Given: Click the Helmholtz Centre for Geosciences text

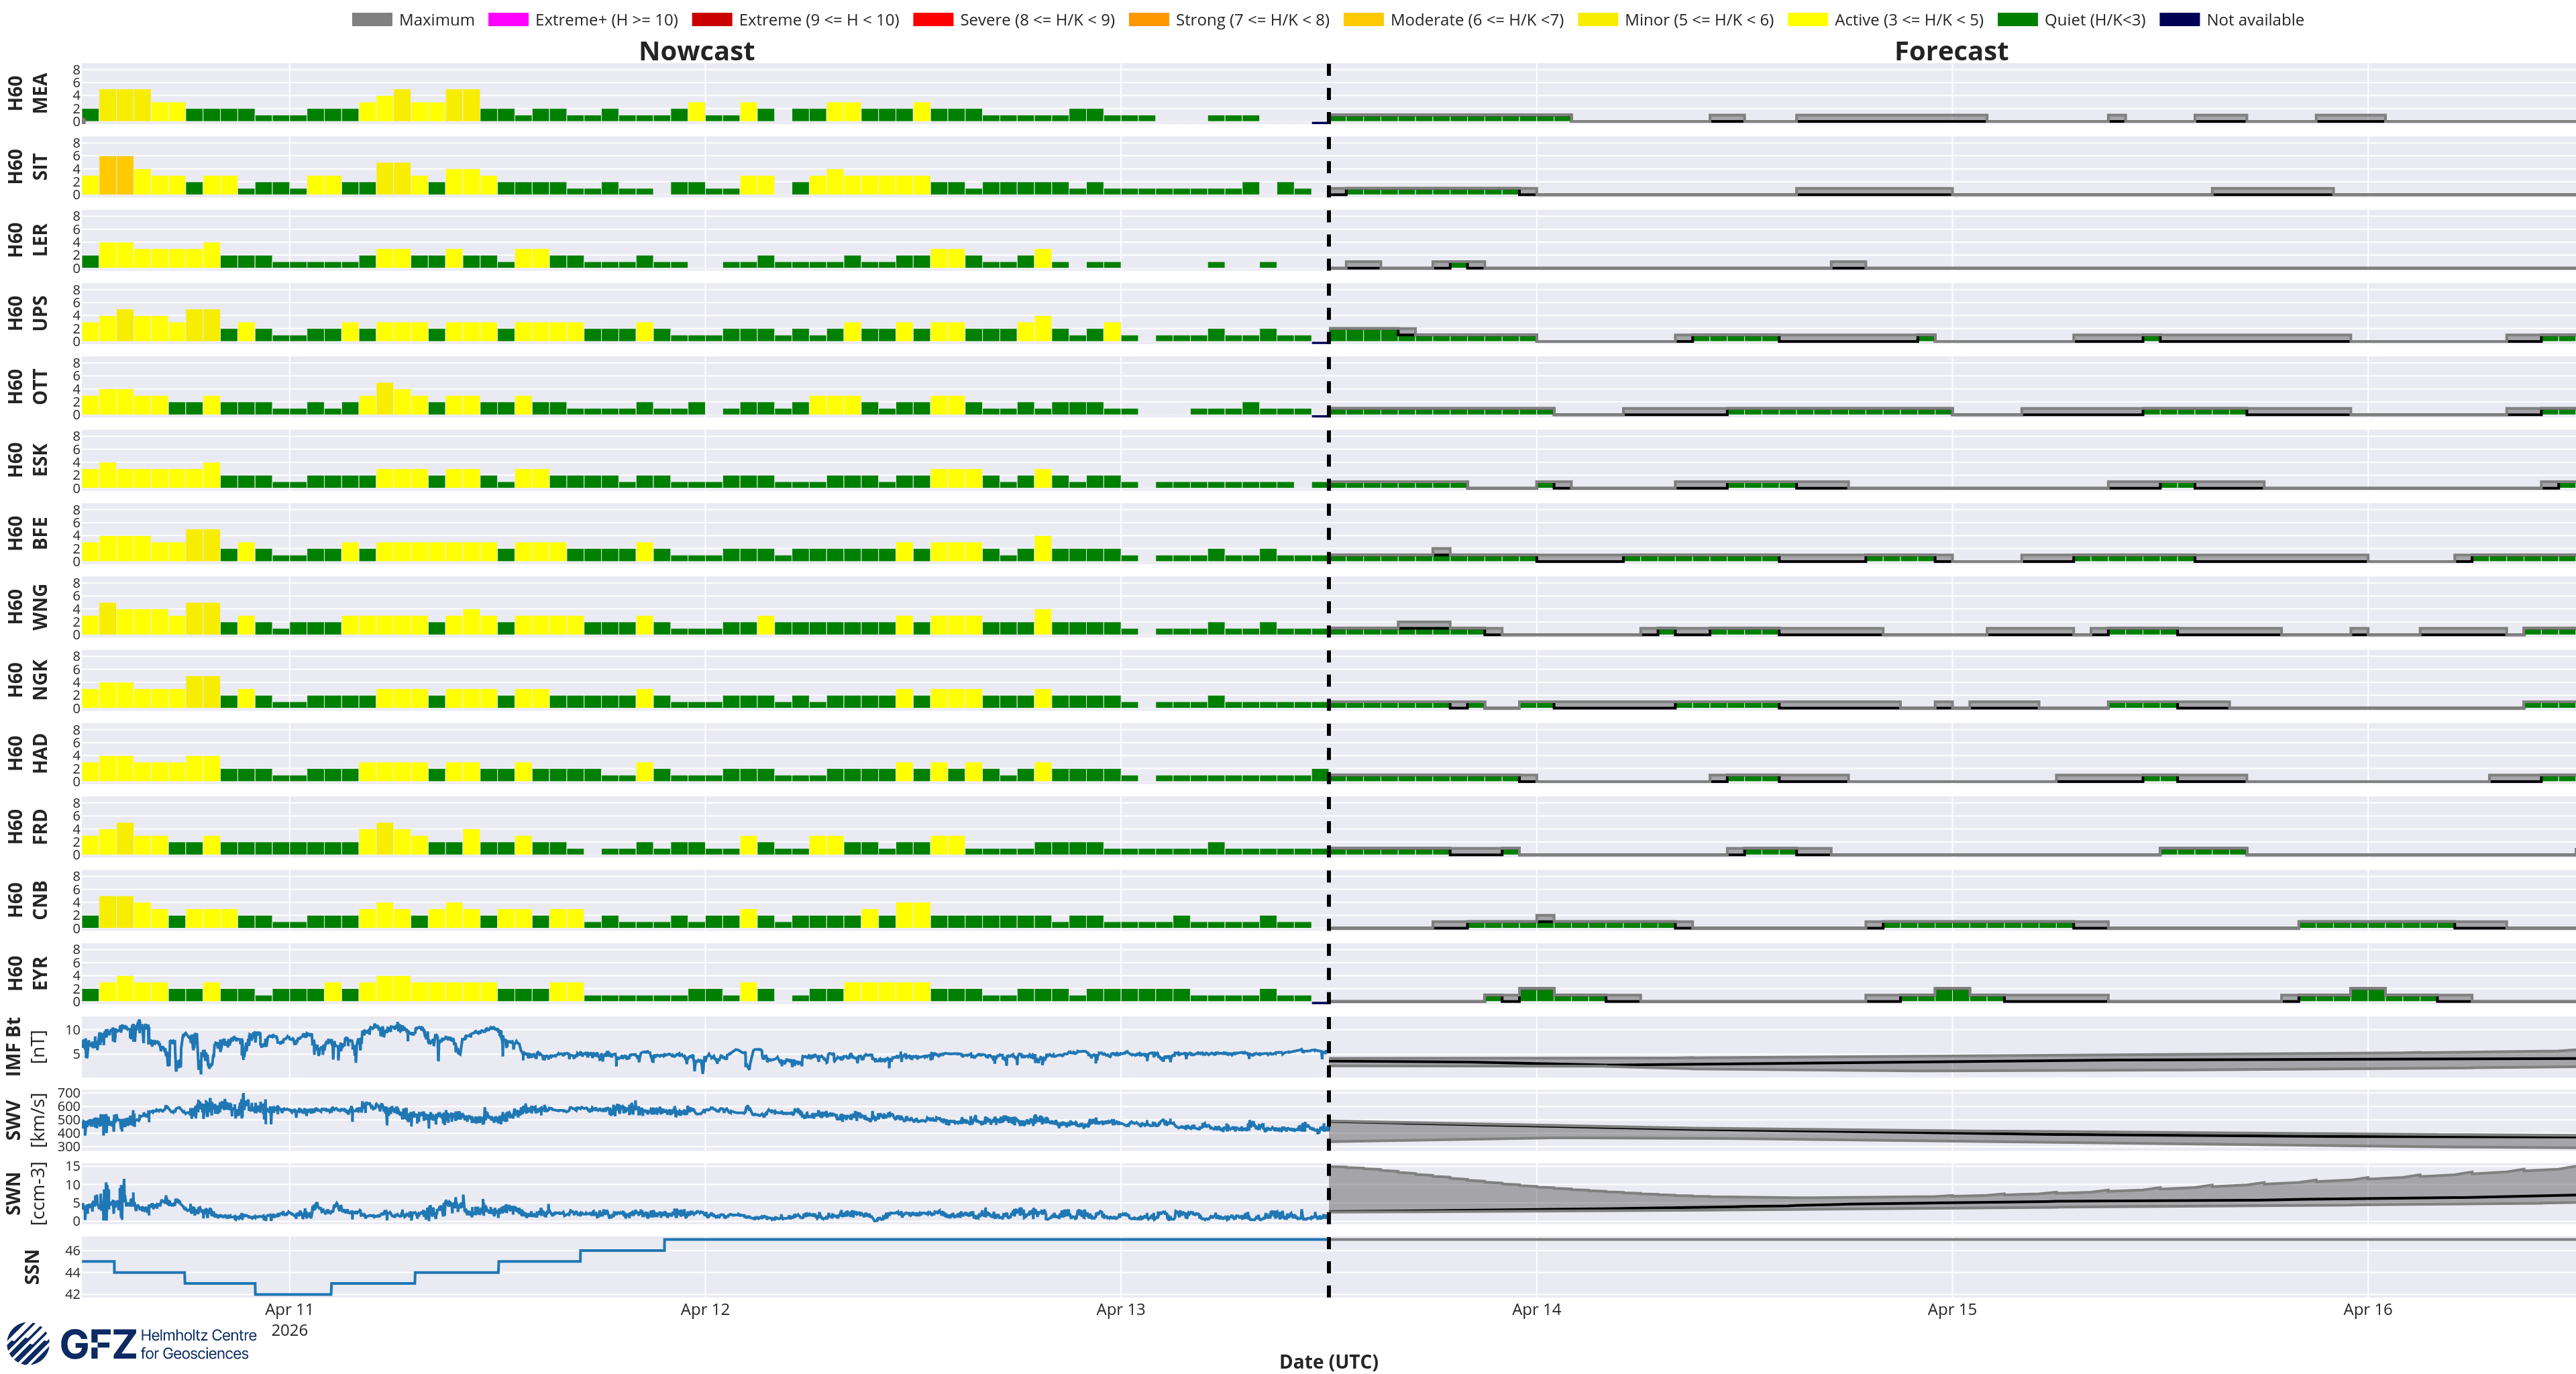Looking at the screenshot, I should 198,1344.
